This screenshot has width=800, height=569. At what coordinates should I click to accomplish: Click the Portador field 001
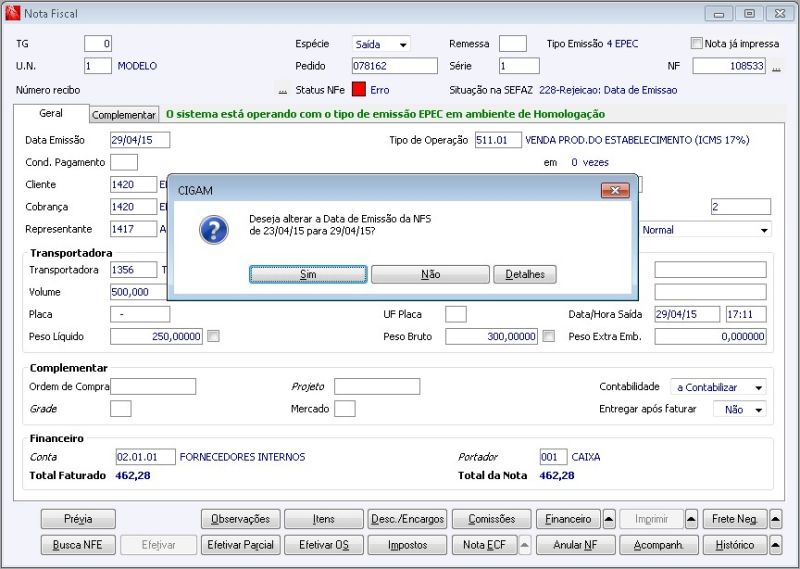(x=553, y=457)
